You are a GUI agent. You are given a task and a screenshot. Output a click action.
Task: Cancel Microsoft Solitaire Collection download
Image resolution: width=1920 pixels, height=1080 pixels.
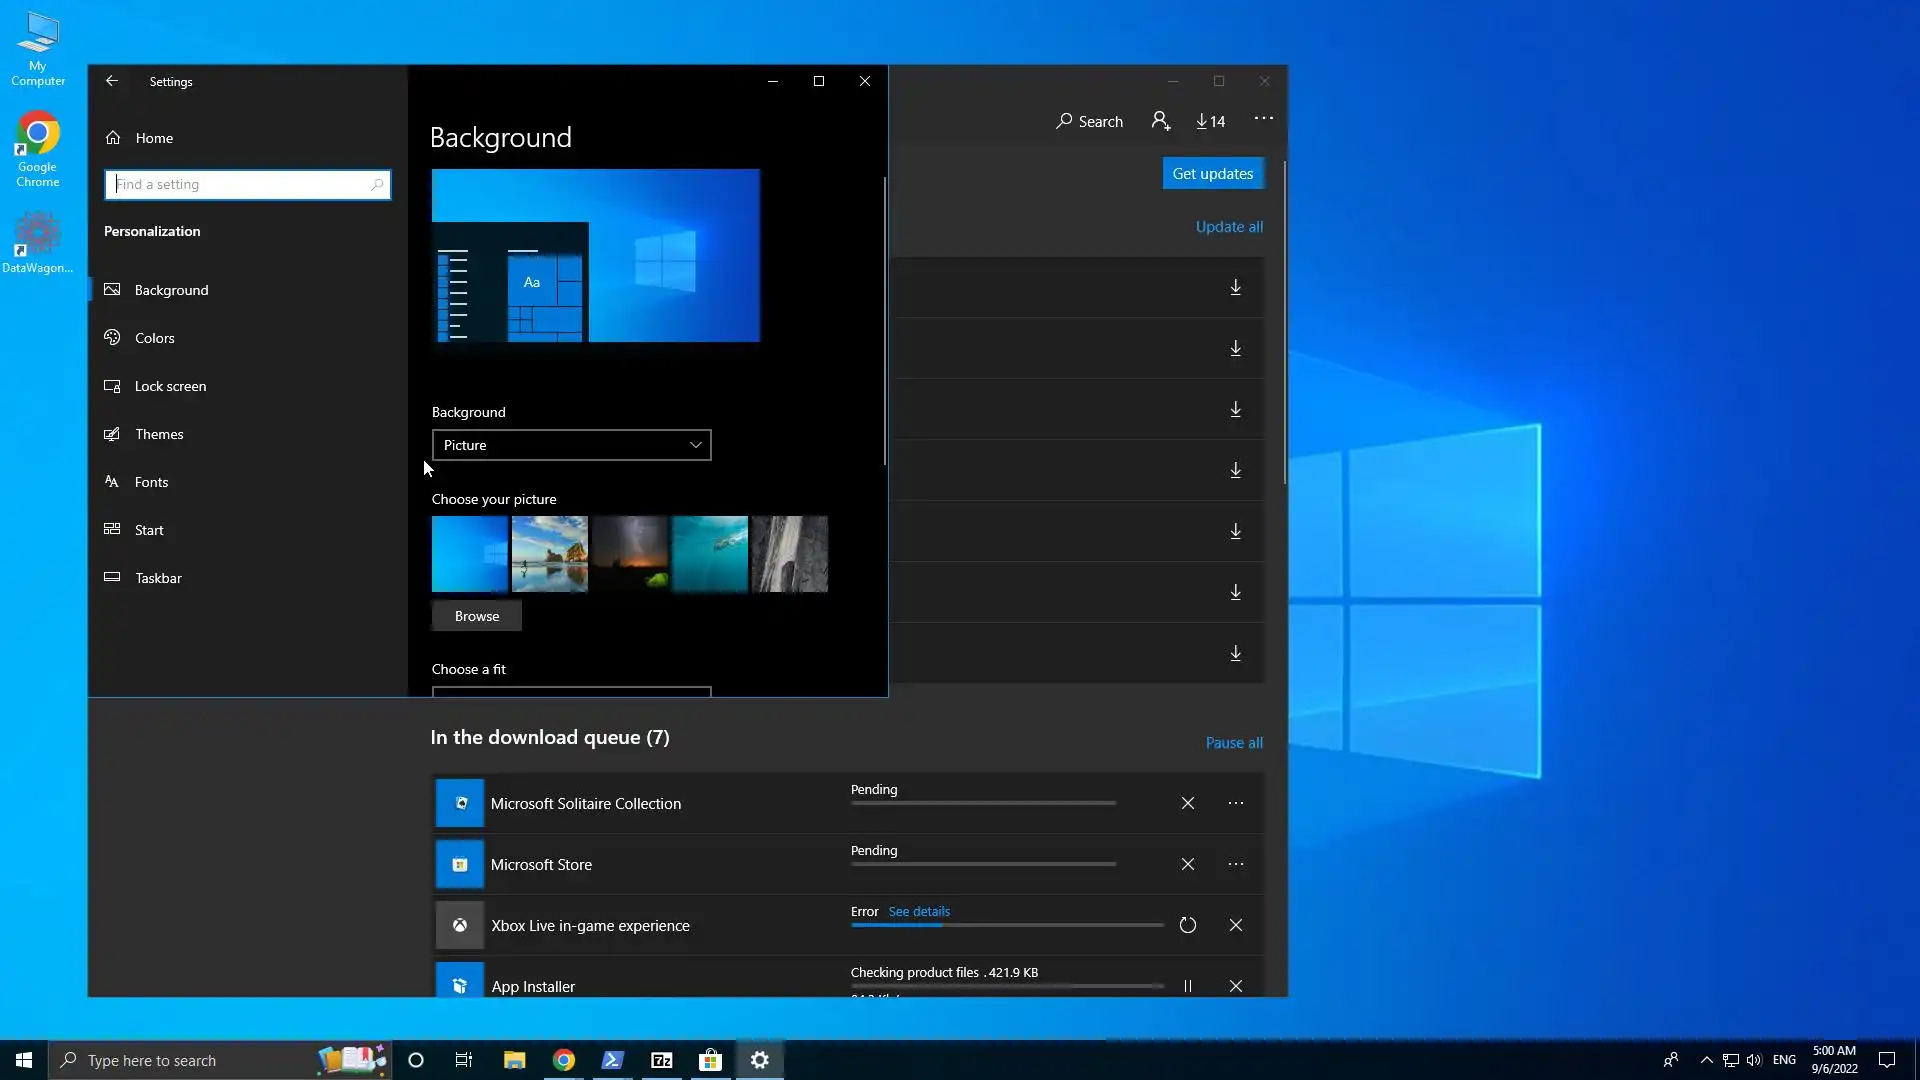click(x=1187, y=803)
